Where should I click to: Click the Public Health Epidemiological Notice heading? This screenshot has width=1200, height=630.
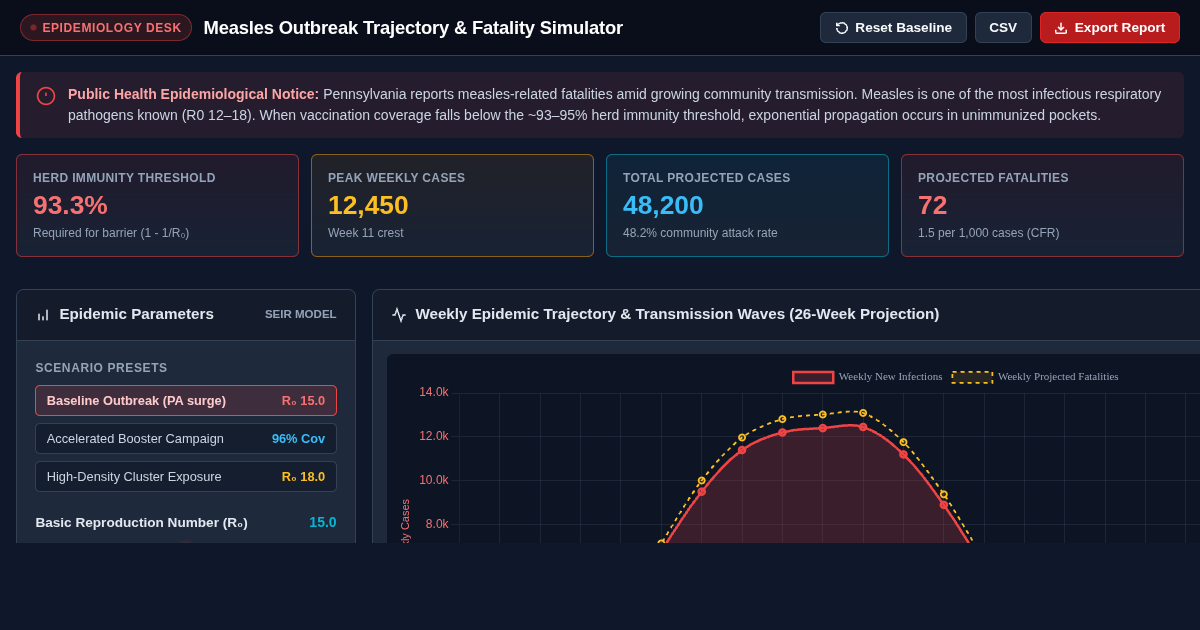point(194,94)
